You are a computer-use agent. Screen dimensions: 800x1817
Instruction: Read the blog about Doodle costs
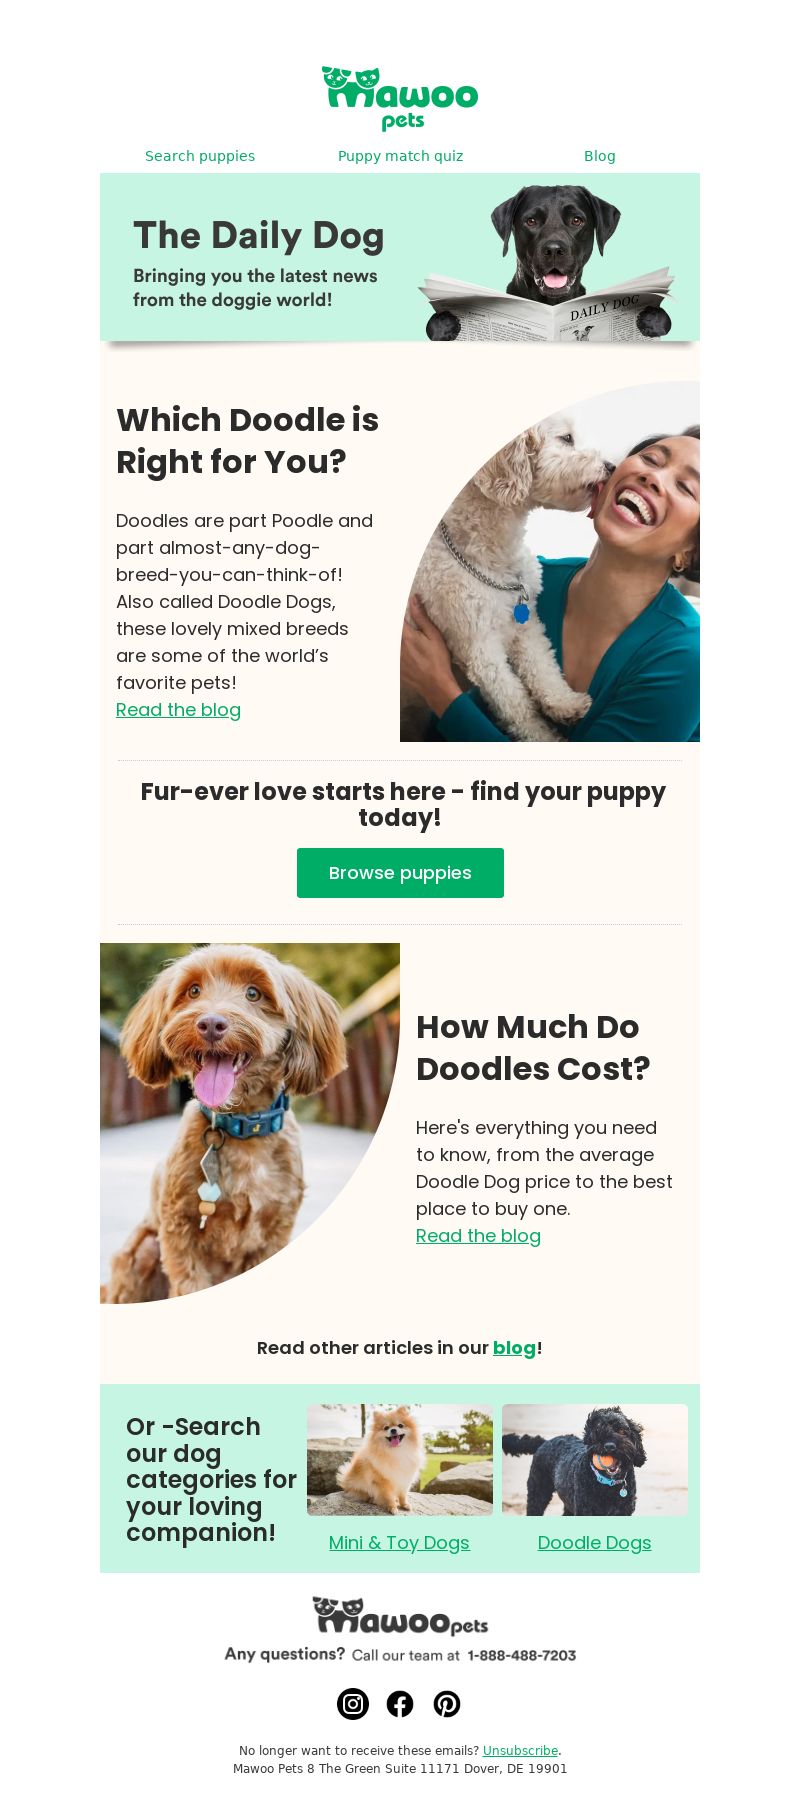tap(478, 1236)
